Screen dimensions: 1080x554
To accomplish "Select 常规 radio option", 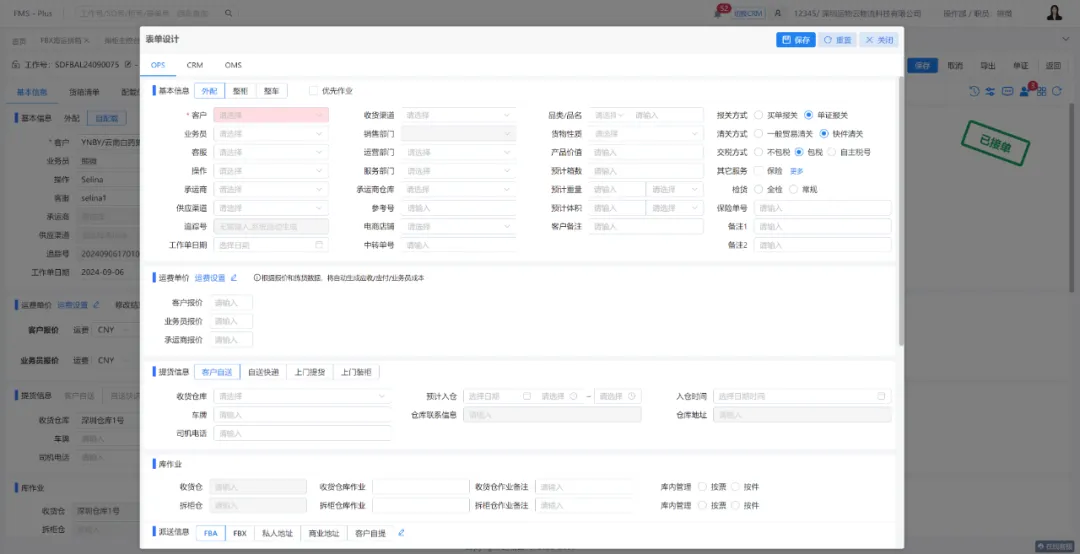I will [793, 189].
